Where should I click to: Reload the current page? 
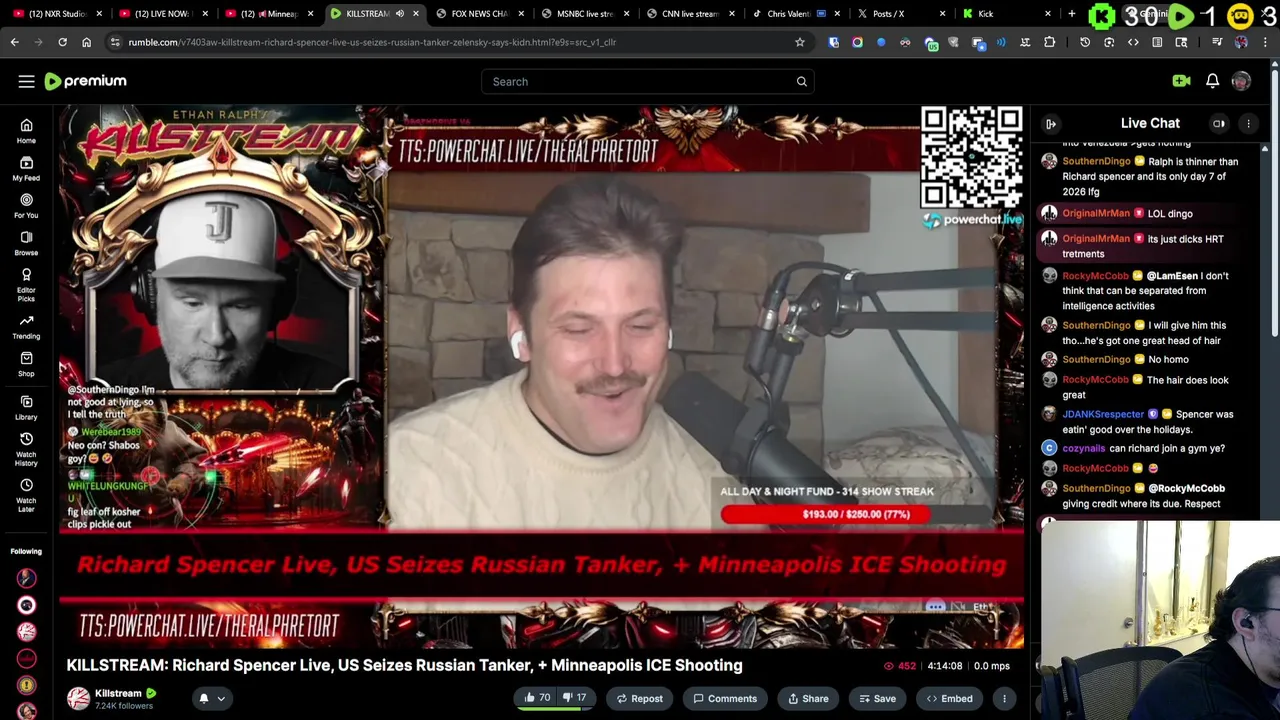(62, 42)
